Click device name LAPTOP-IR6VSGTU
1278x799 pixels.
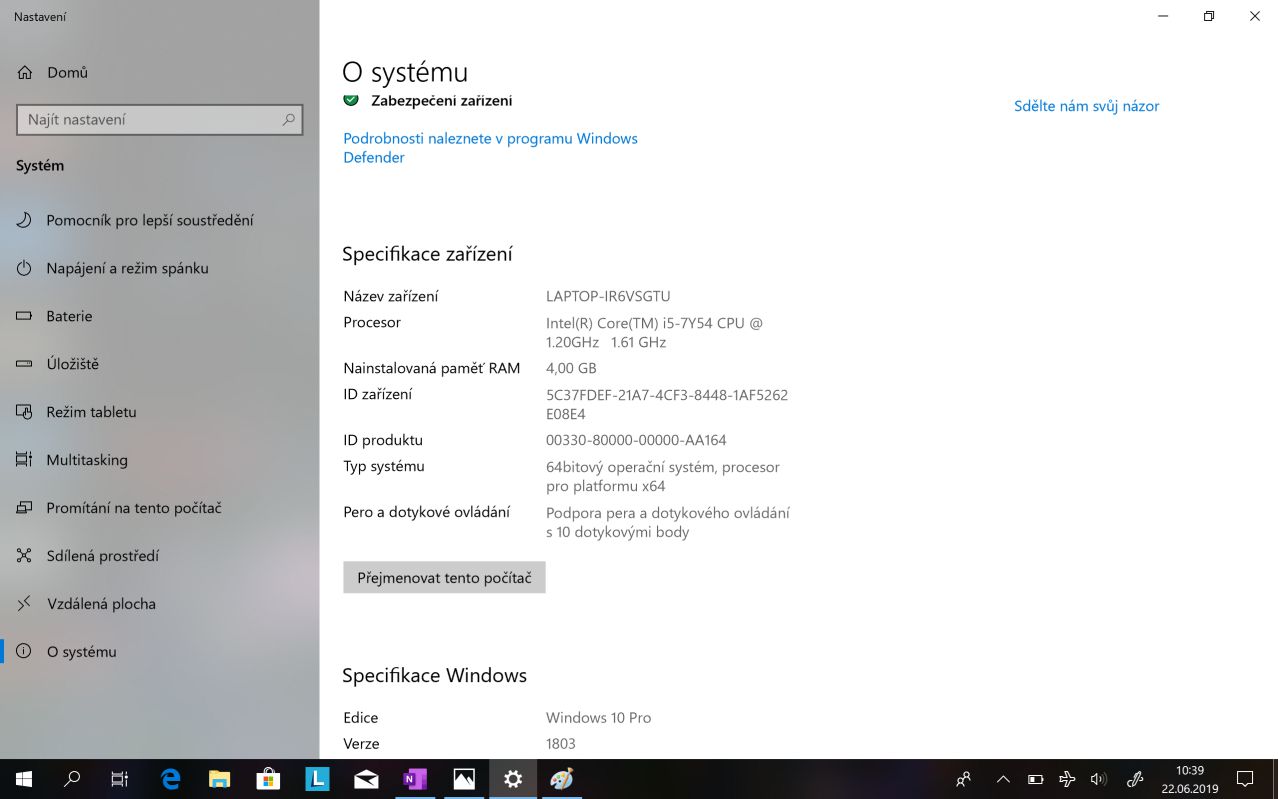tap(608, 296)
